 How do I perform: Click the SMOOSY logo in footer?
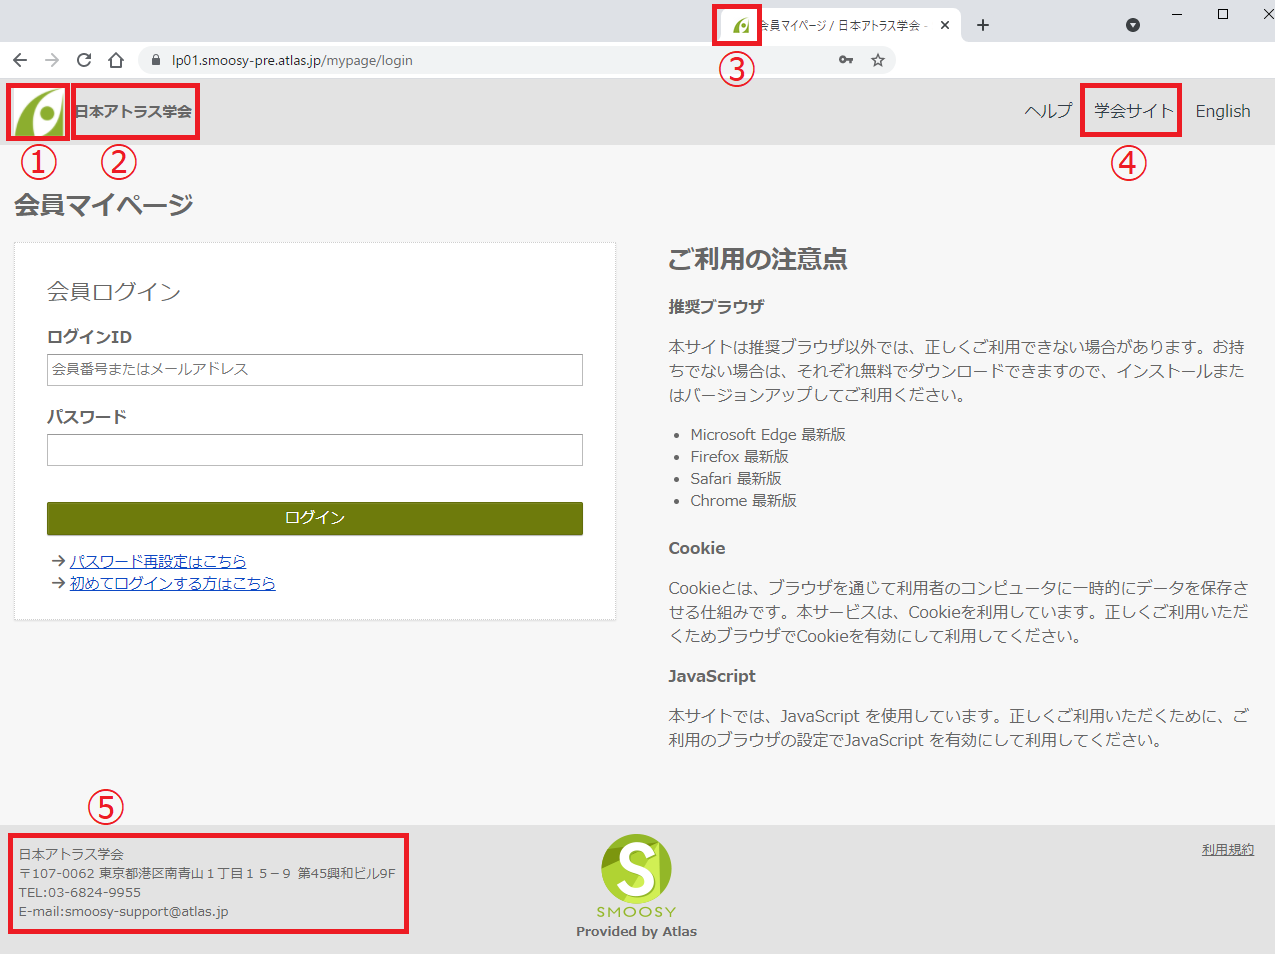(x=637, y=876)
